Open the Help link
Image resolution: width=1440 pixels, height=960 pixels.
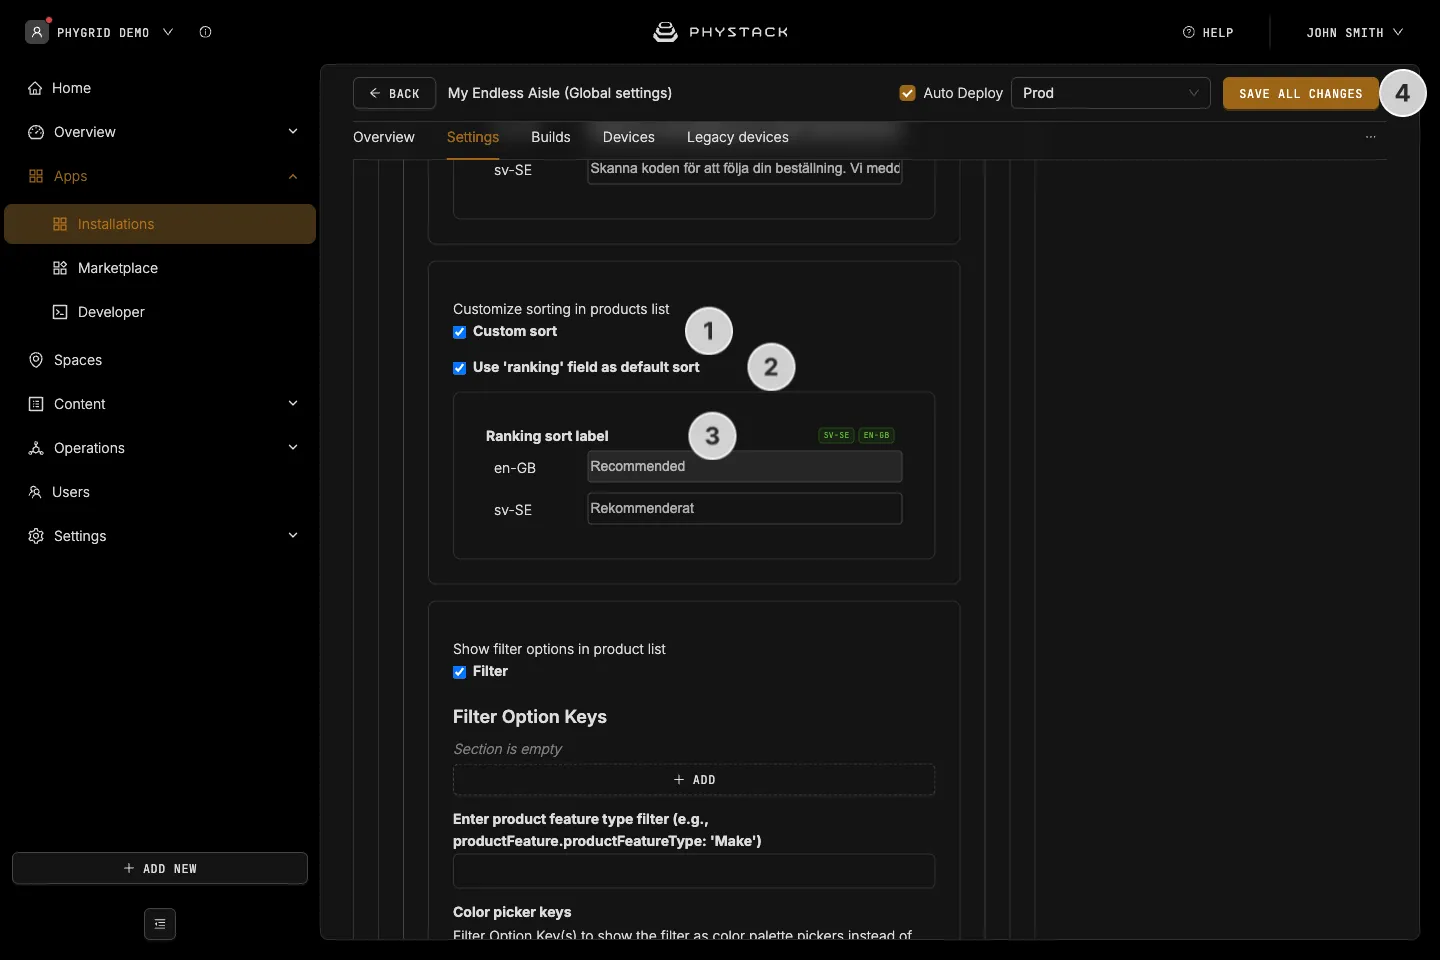pos(1208,32)
